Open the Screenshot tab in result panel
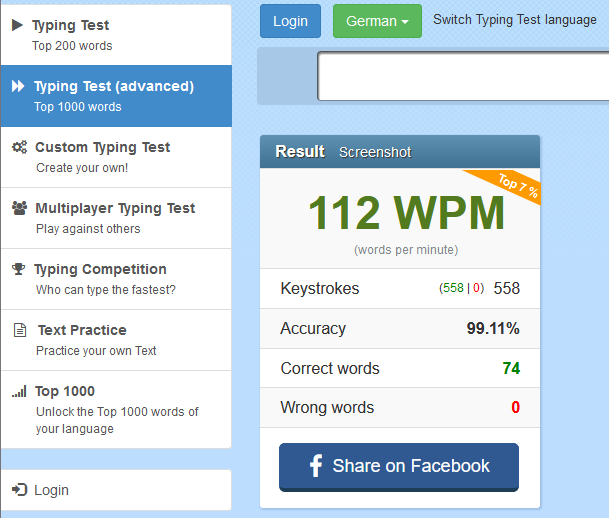The height and width of the screenshot is (518, 609). [x=375, y=152]
